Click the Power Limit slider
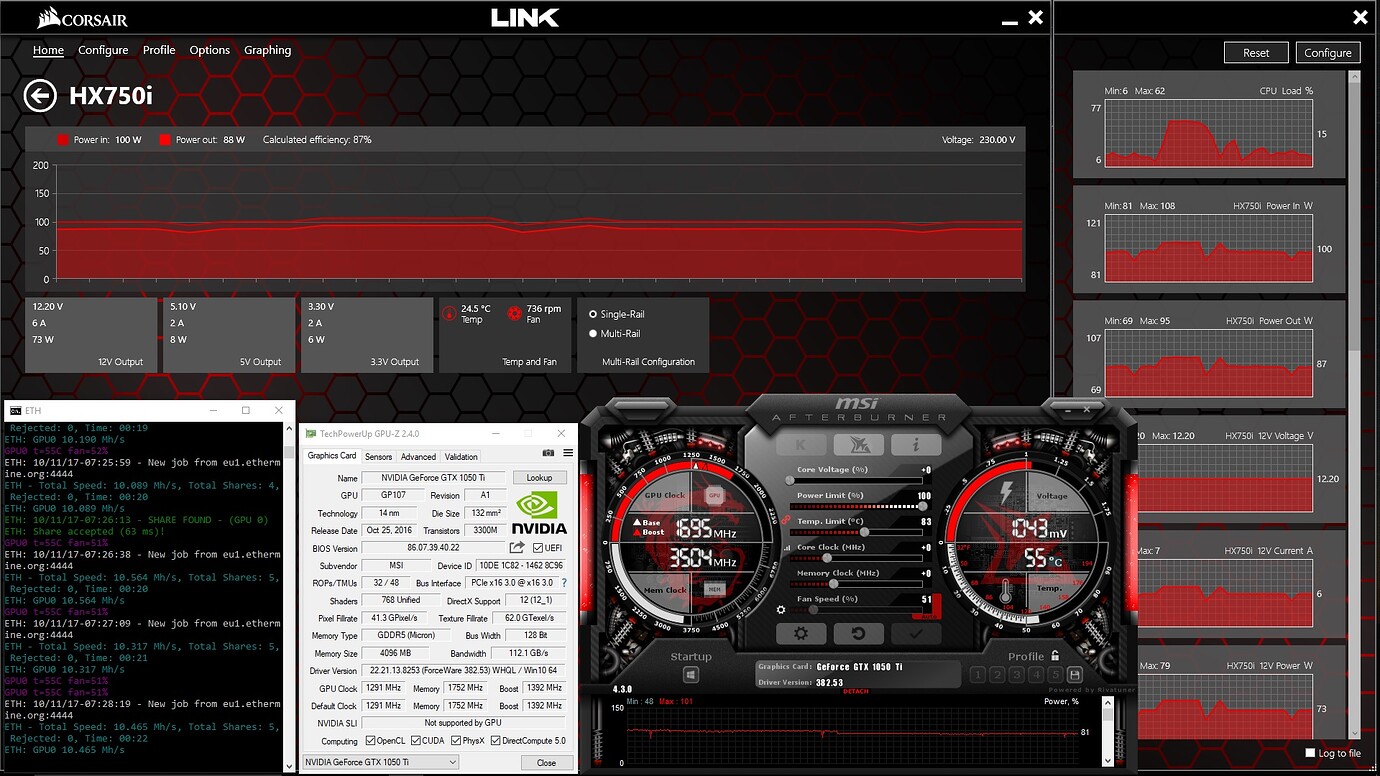The image size is (1380, 776). coord(860,506)
